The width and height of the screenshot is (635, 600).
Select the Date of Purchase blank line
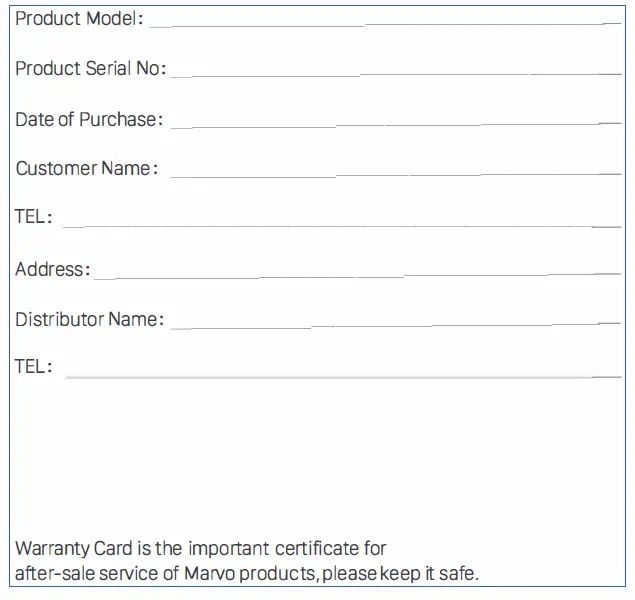tap(395, 124)
